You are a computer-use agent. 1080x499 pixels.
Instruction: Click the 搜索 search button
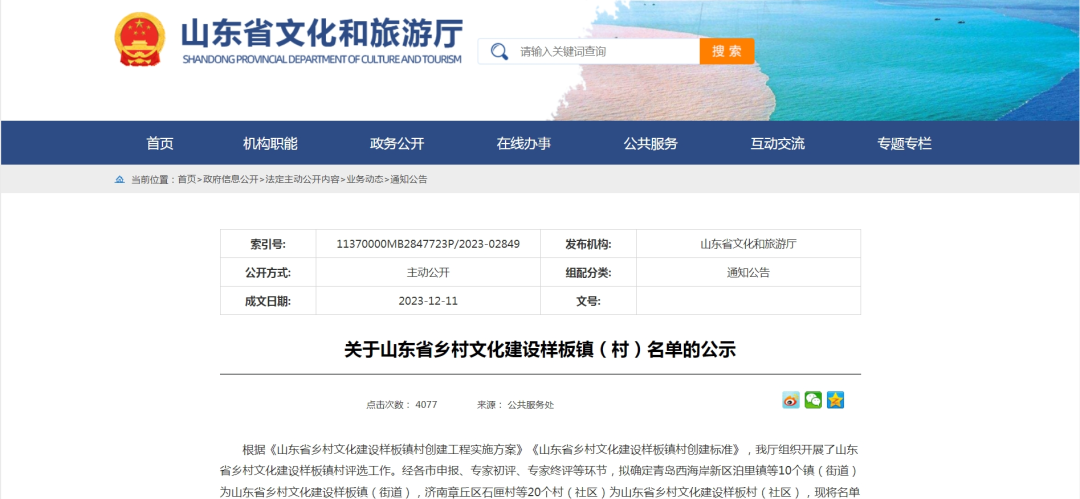click(727, 51)
